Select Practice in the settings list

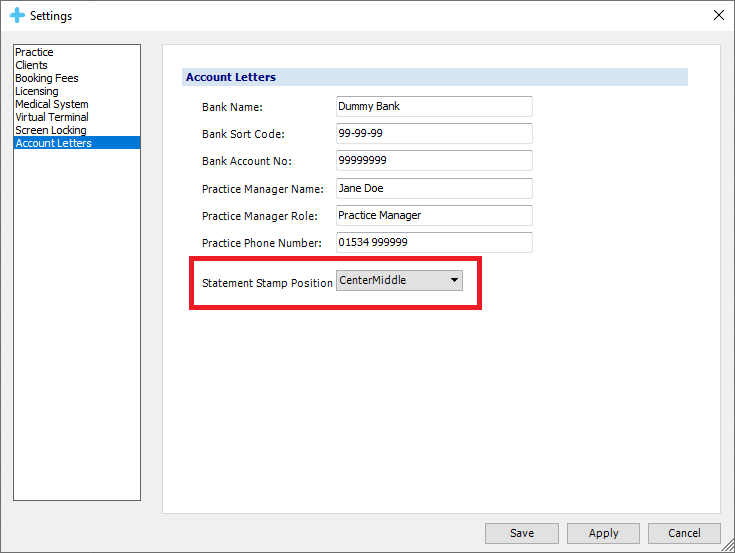coord(34,52)
